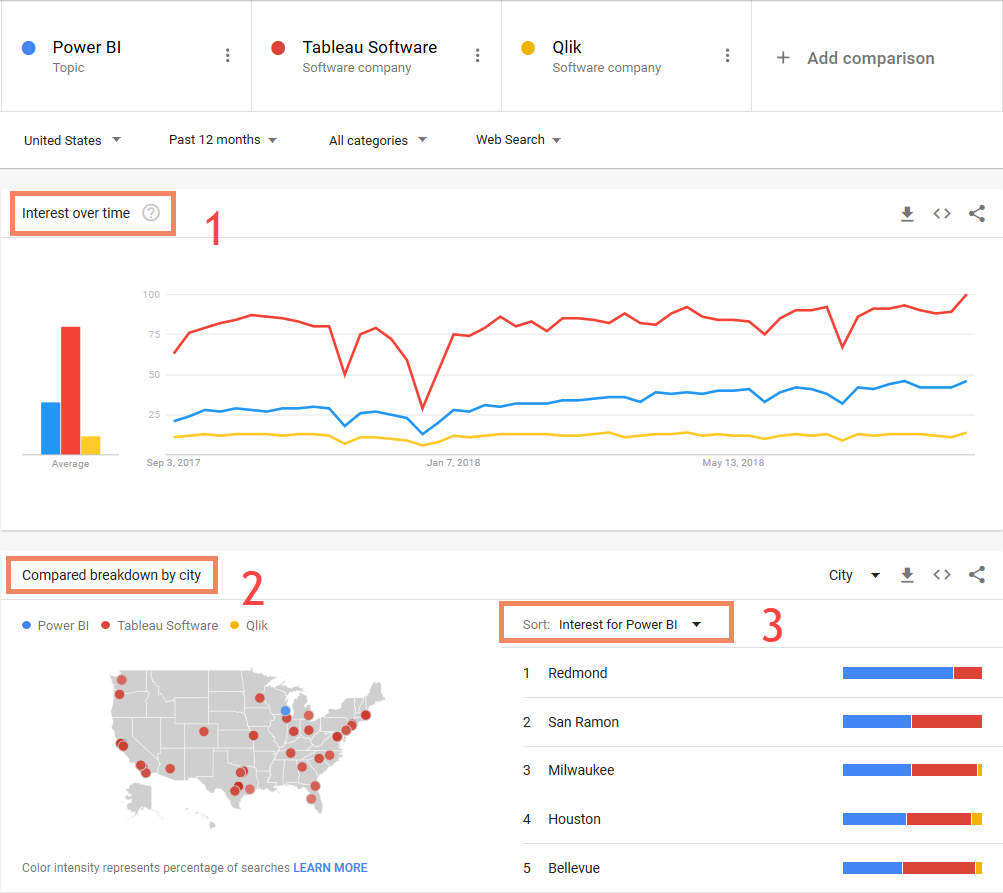This screenshot has height=893, width=1003.
Task: Download the city breakdown data
Action: [907, 575]
